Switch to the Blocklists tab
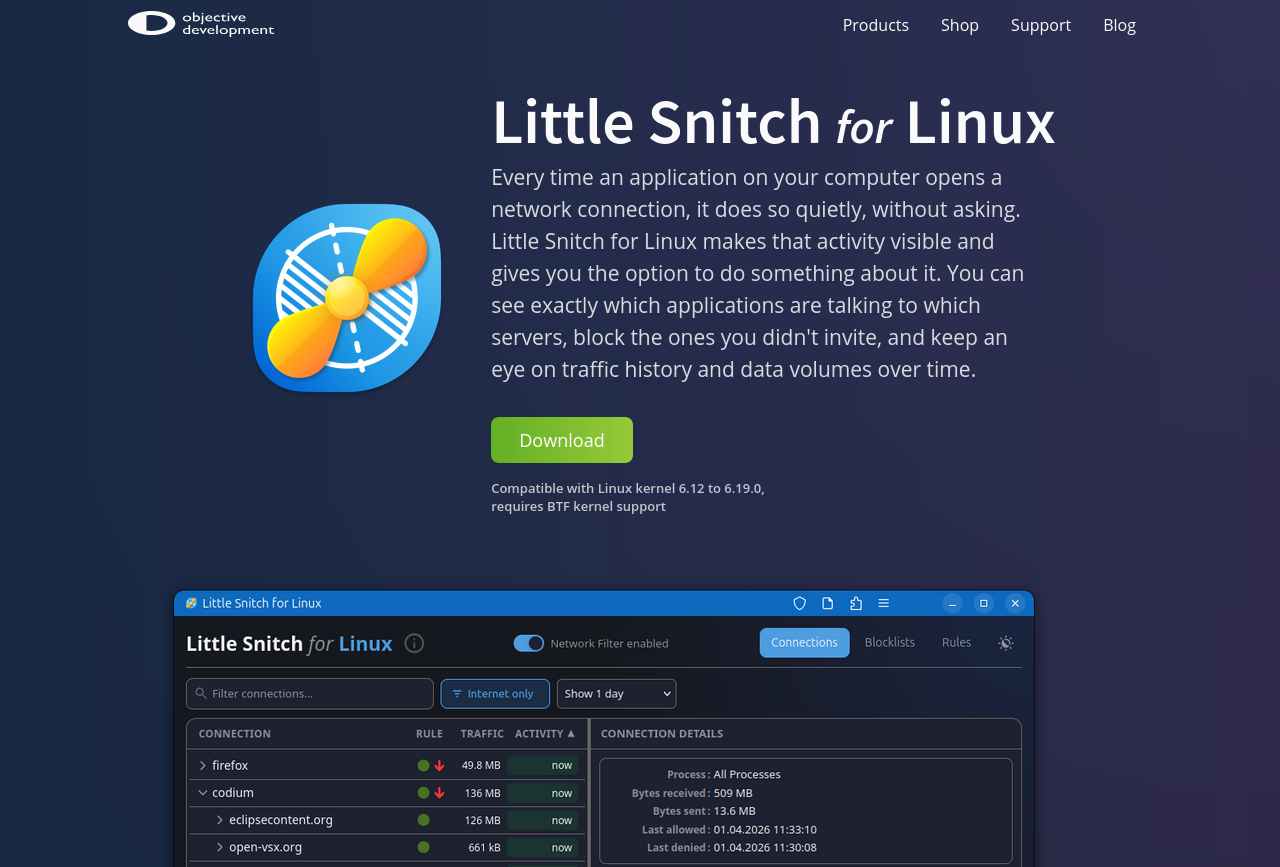1280x867 pixels. pyautogui.click(x=889, y=642)
